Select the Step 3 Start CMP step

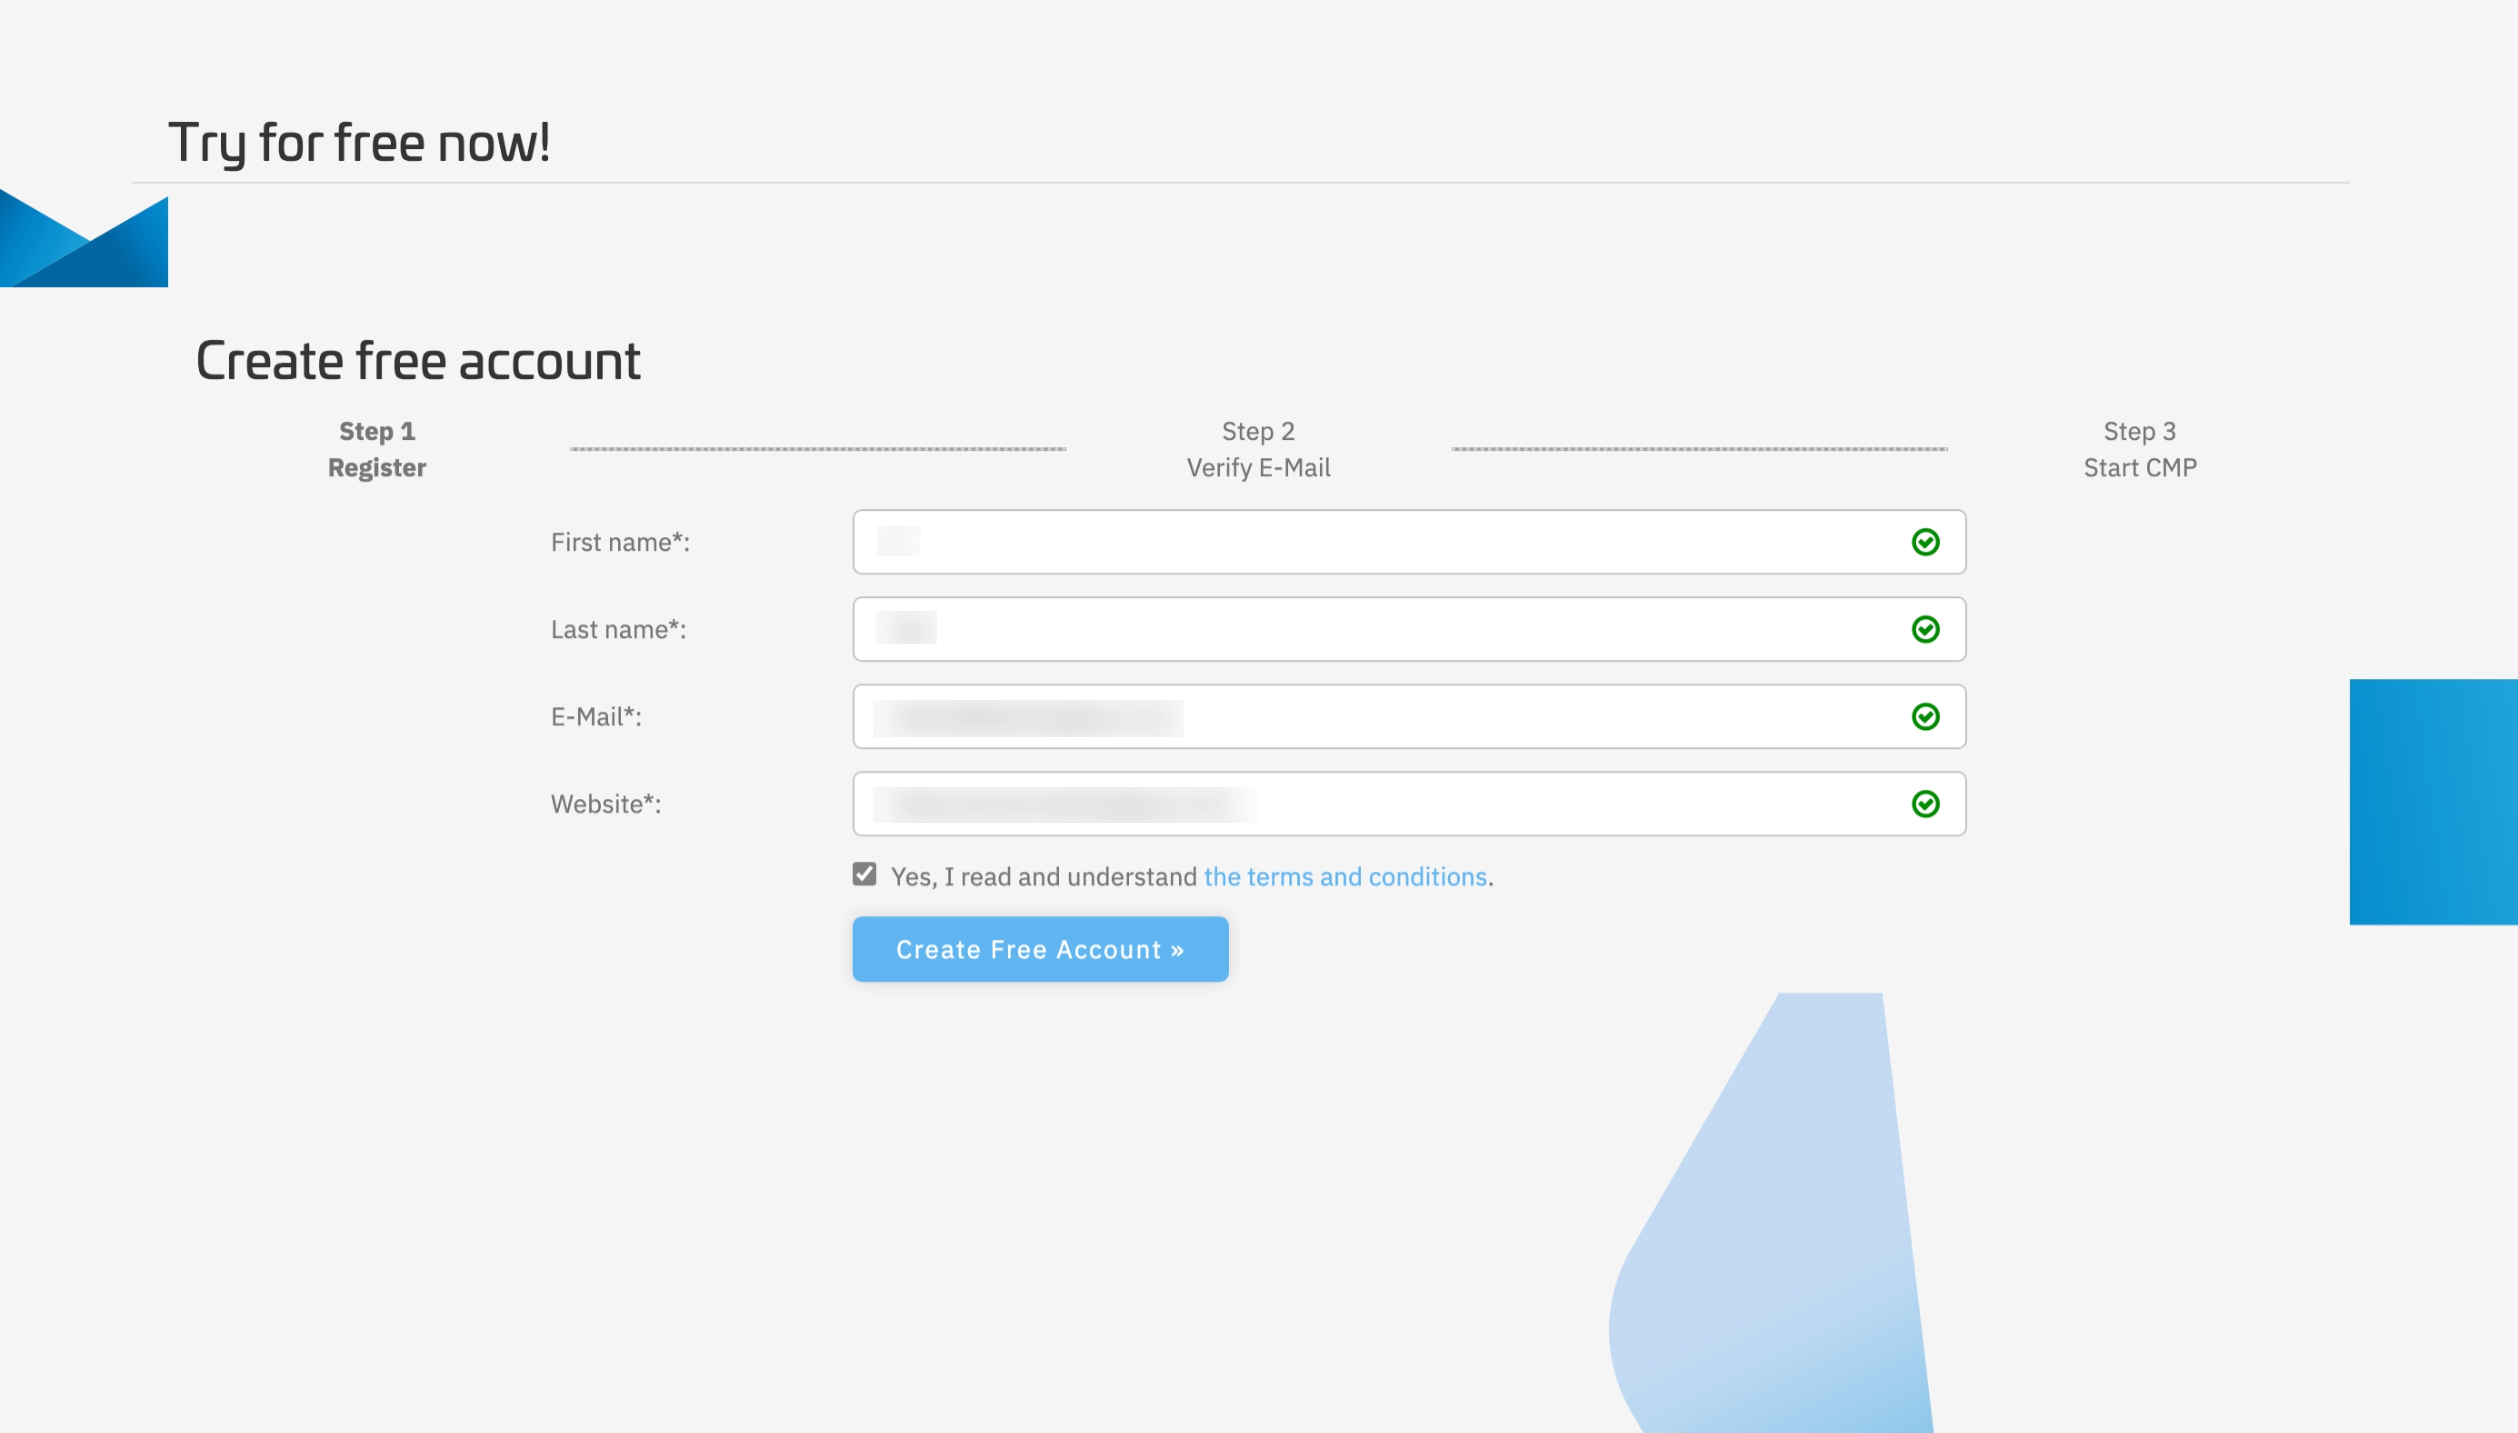click(x=2139, y=450)
